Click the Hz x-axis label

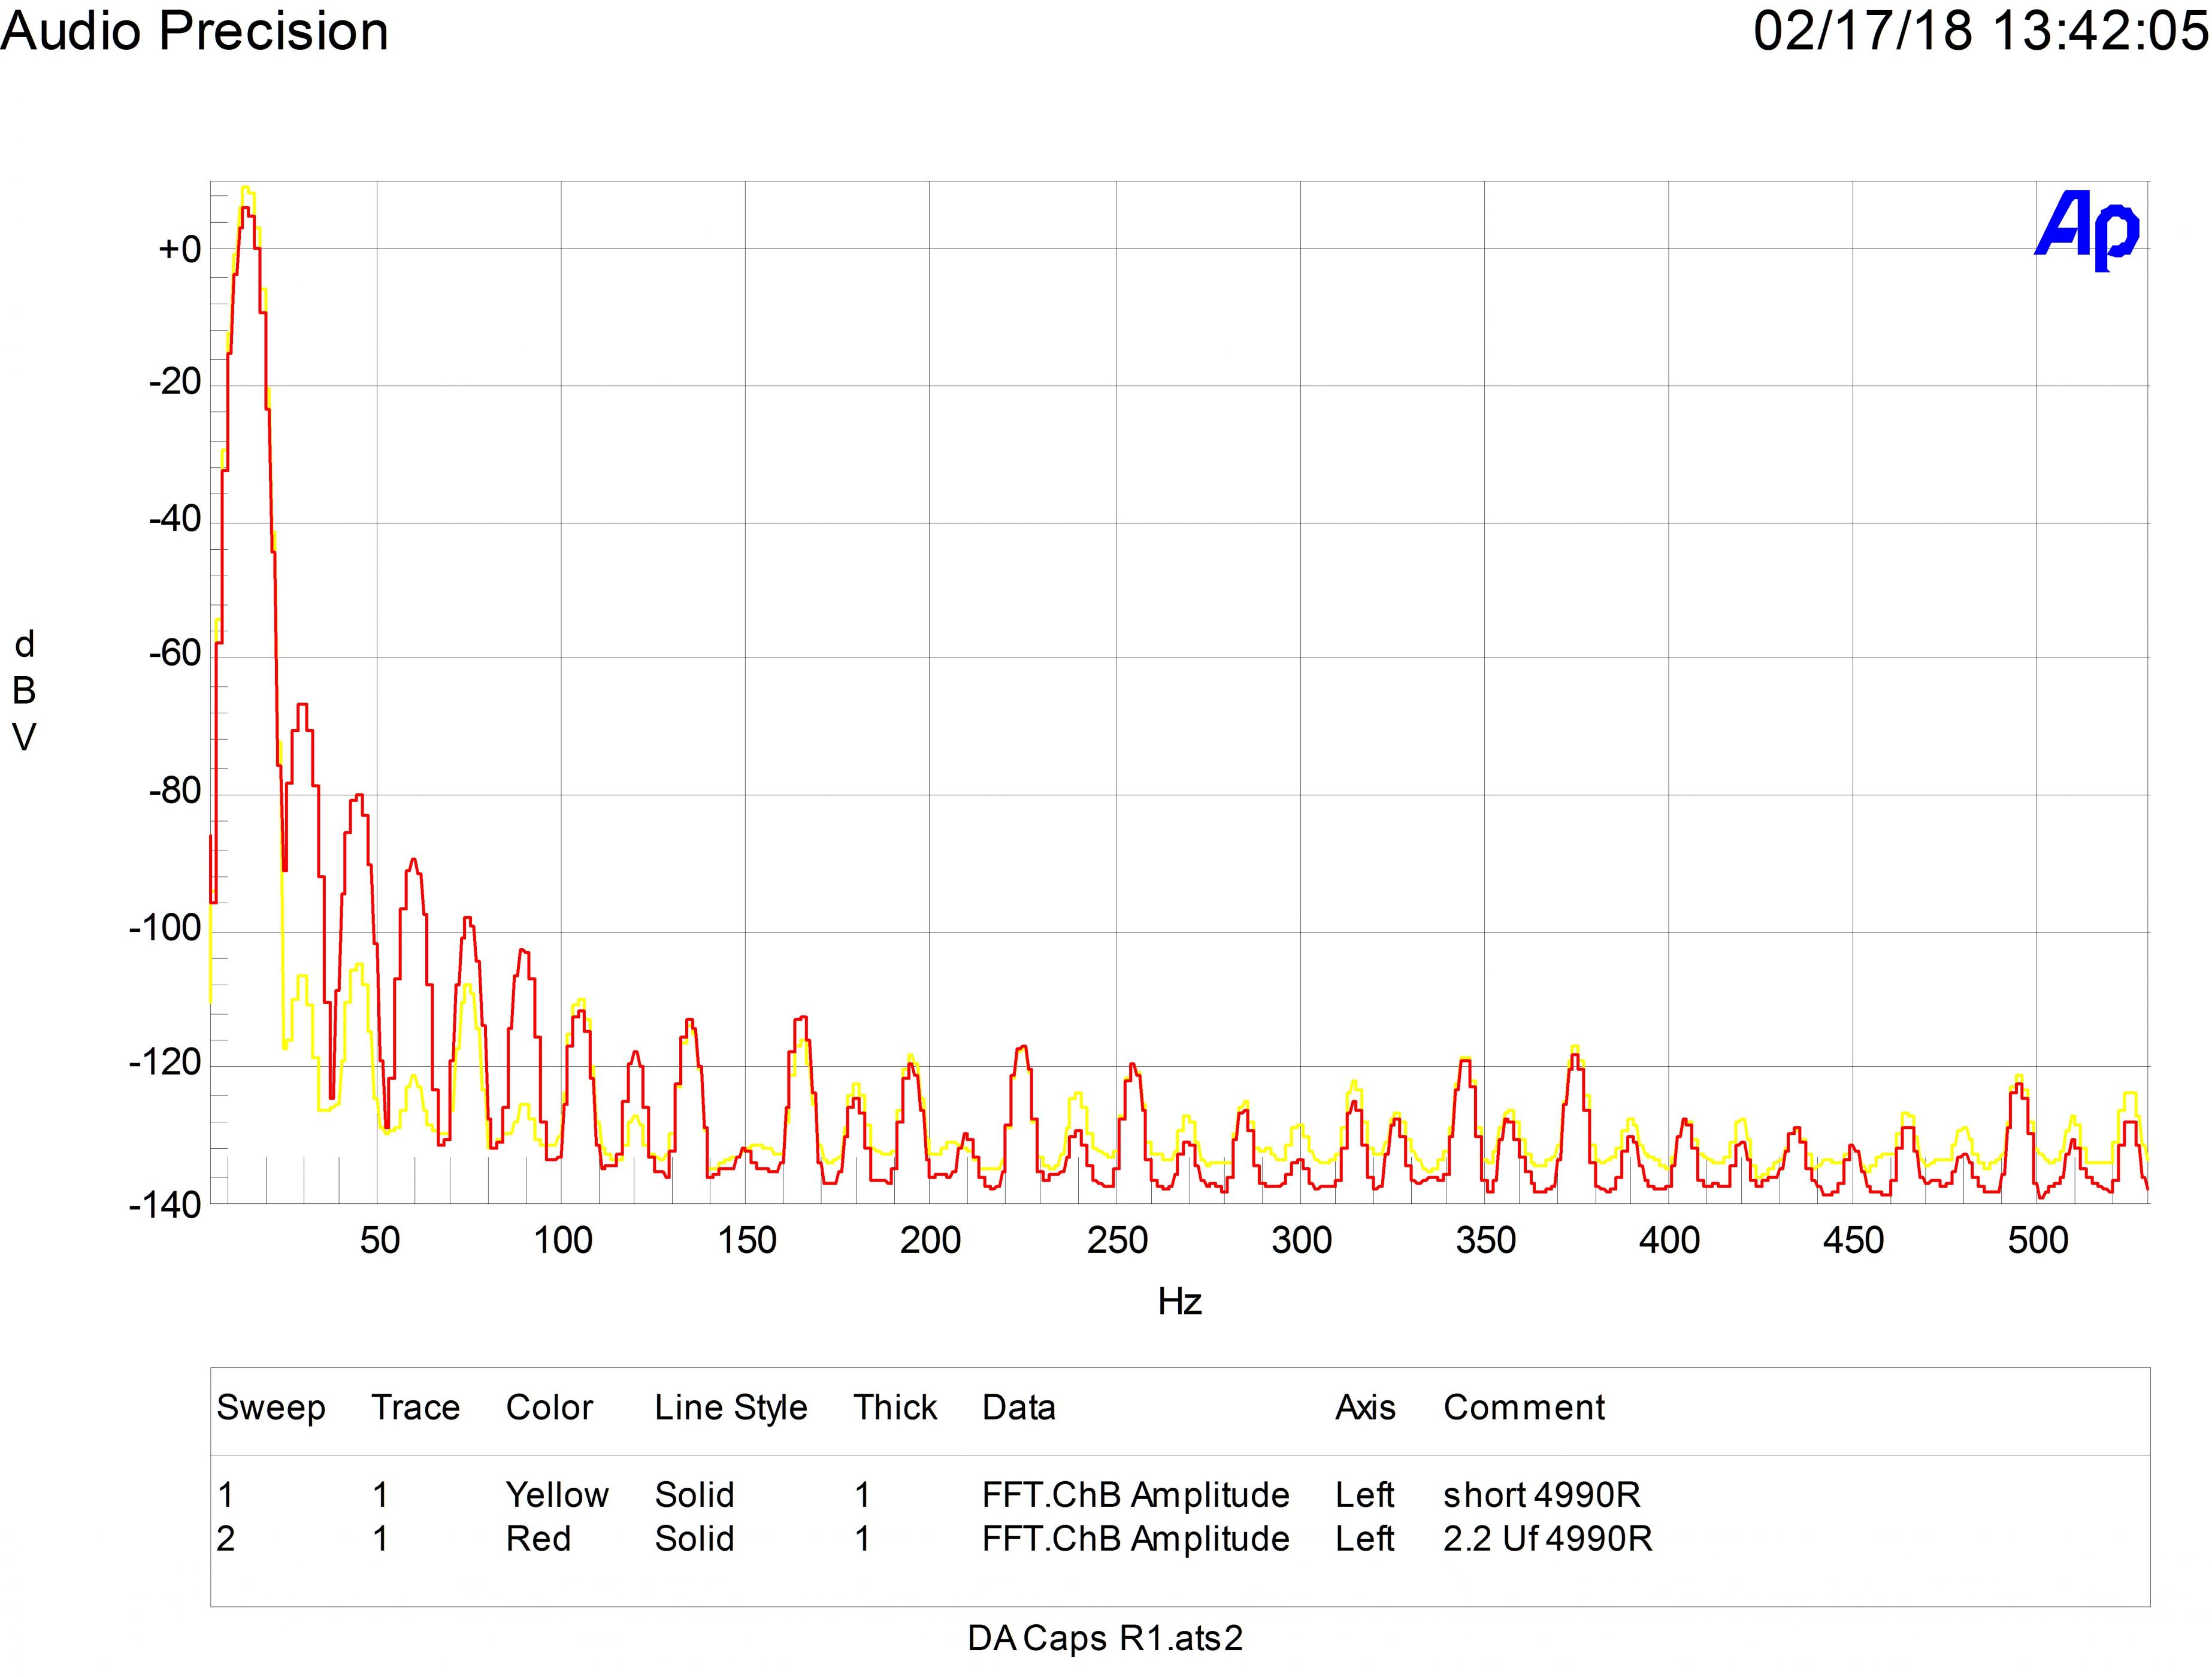pyautogui.click(x=1179, y=1301)
